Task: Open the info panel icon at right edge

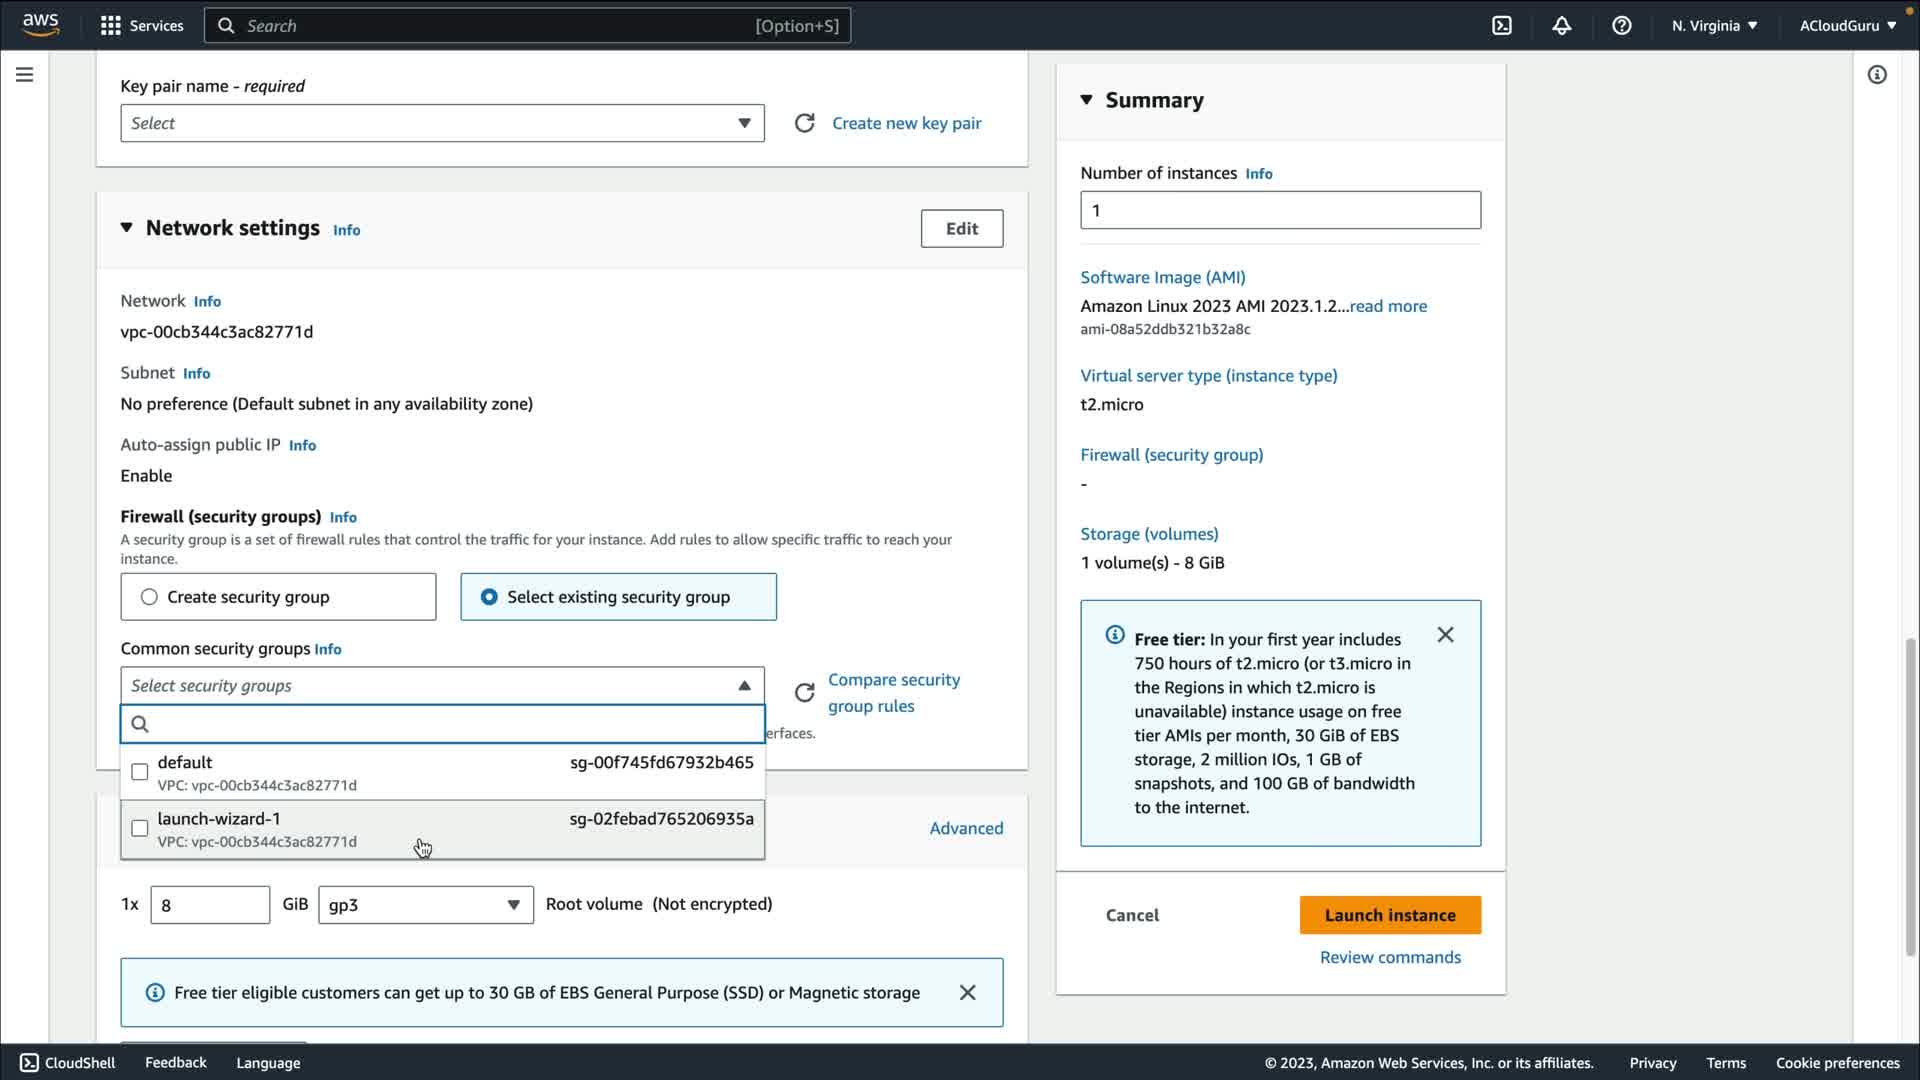Action: coord(1877,75)
